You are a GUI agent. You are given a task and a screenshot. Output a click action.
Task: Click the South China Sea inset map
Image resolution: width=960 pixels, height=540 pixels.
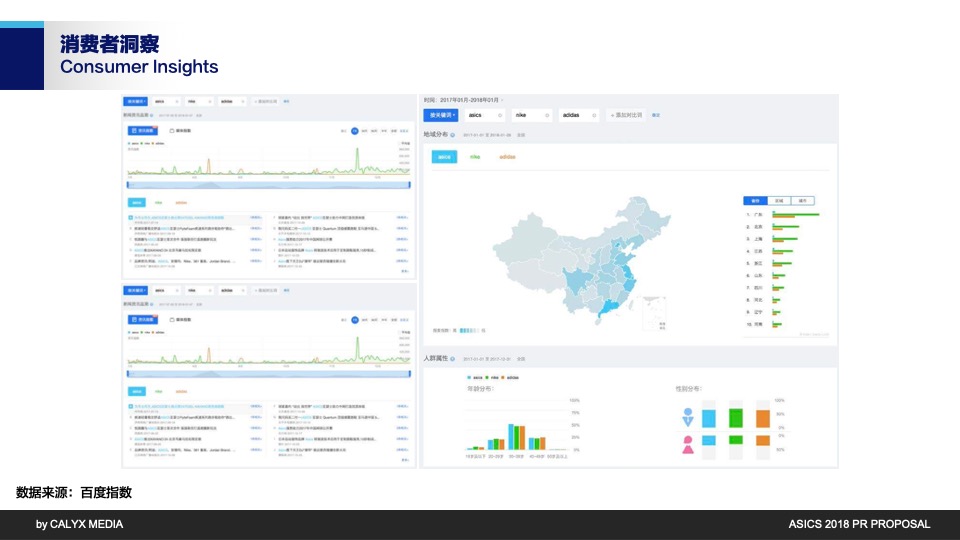(x=654, y=312)
